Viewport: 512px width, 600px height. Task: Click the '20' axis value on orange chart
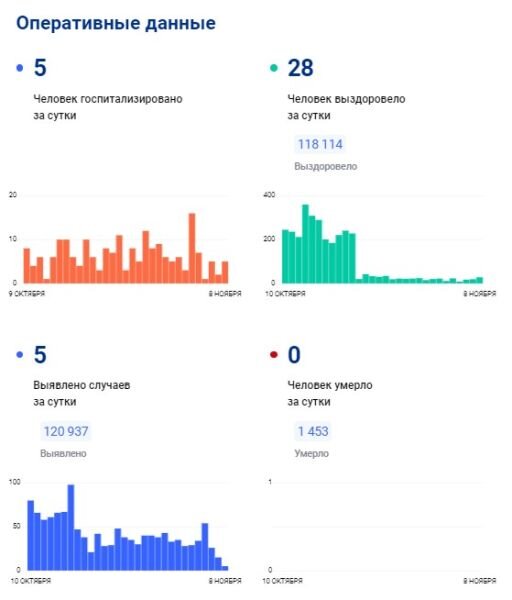click(13, 195)
